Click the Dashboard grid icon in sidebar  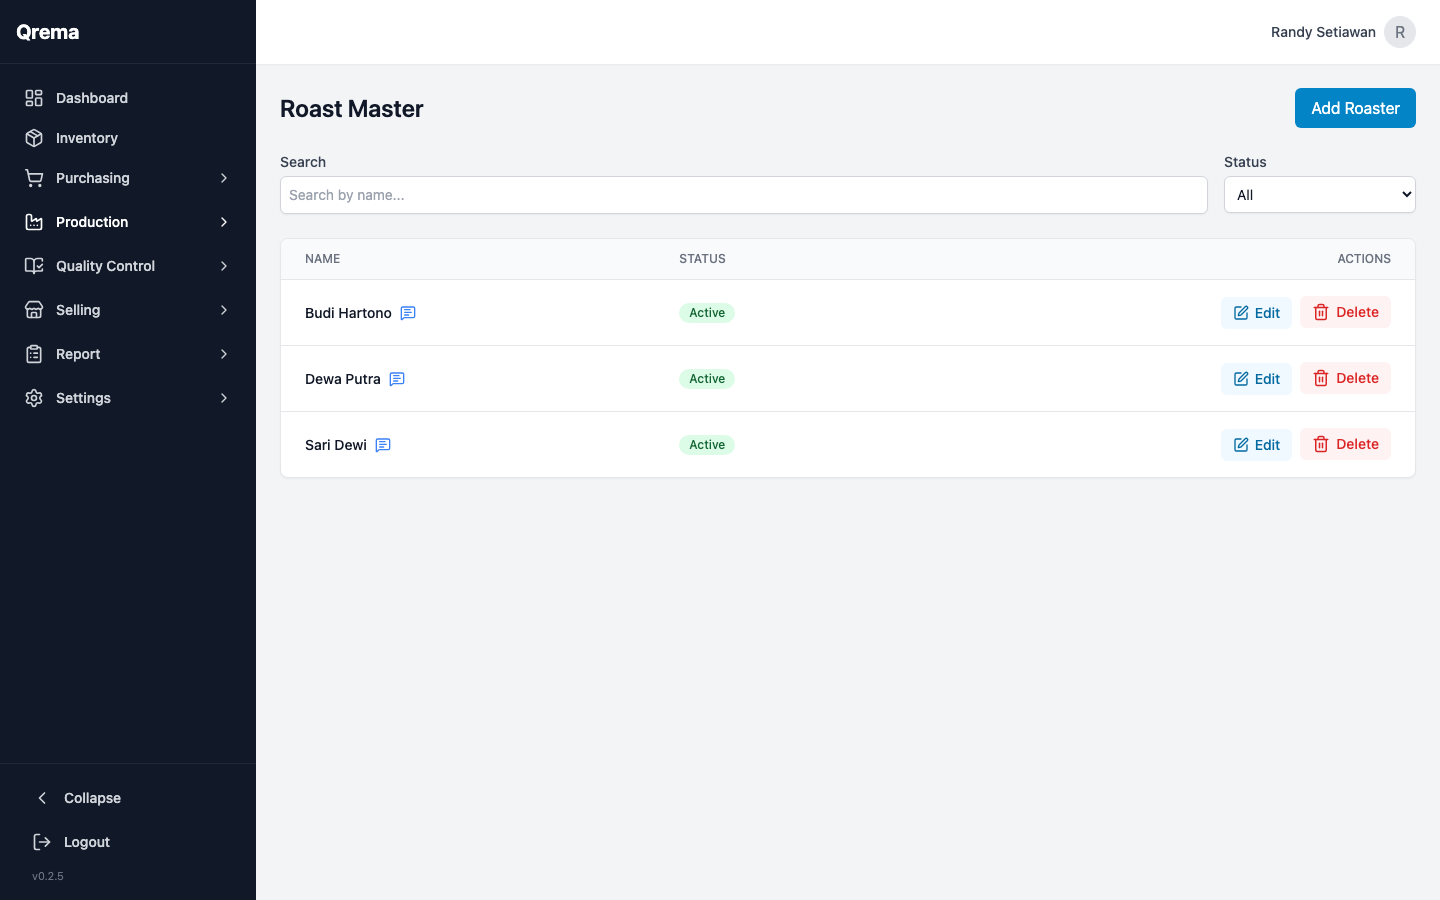click(x=34, y=98)
